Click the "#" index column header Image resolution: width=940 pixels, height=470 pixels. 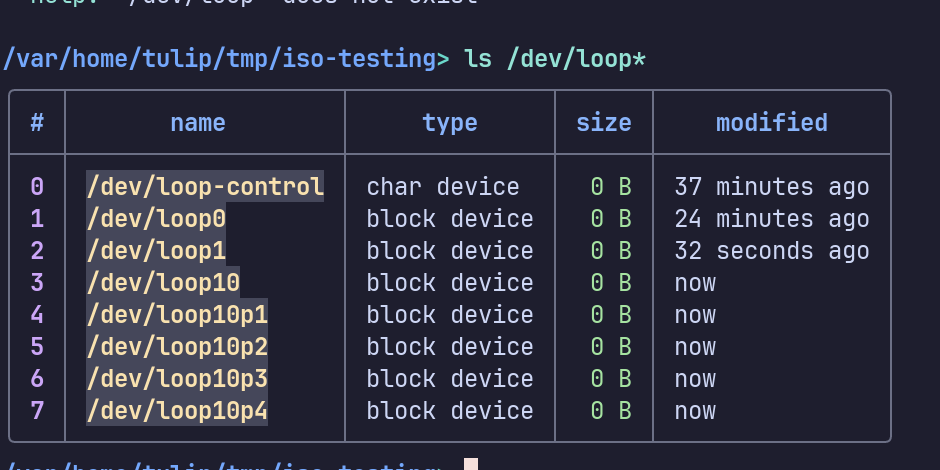[x=37, y=123]
